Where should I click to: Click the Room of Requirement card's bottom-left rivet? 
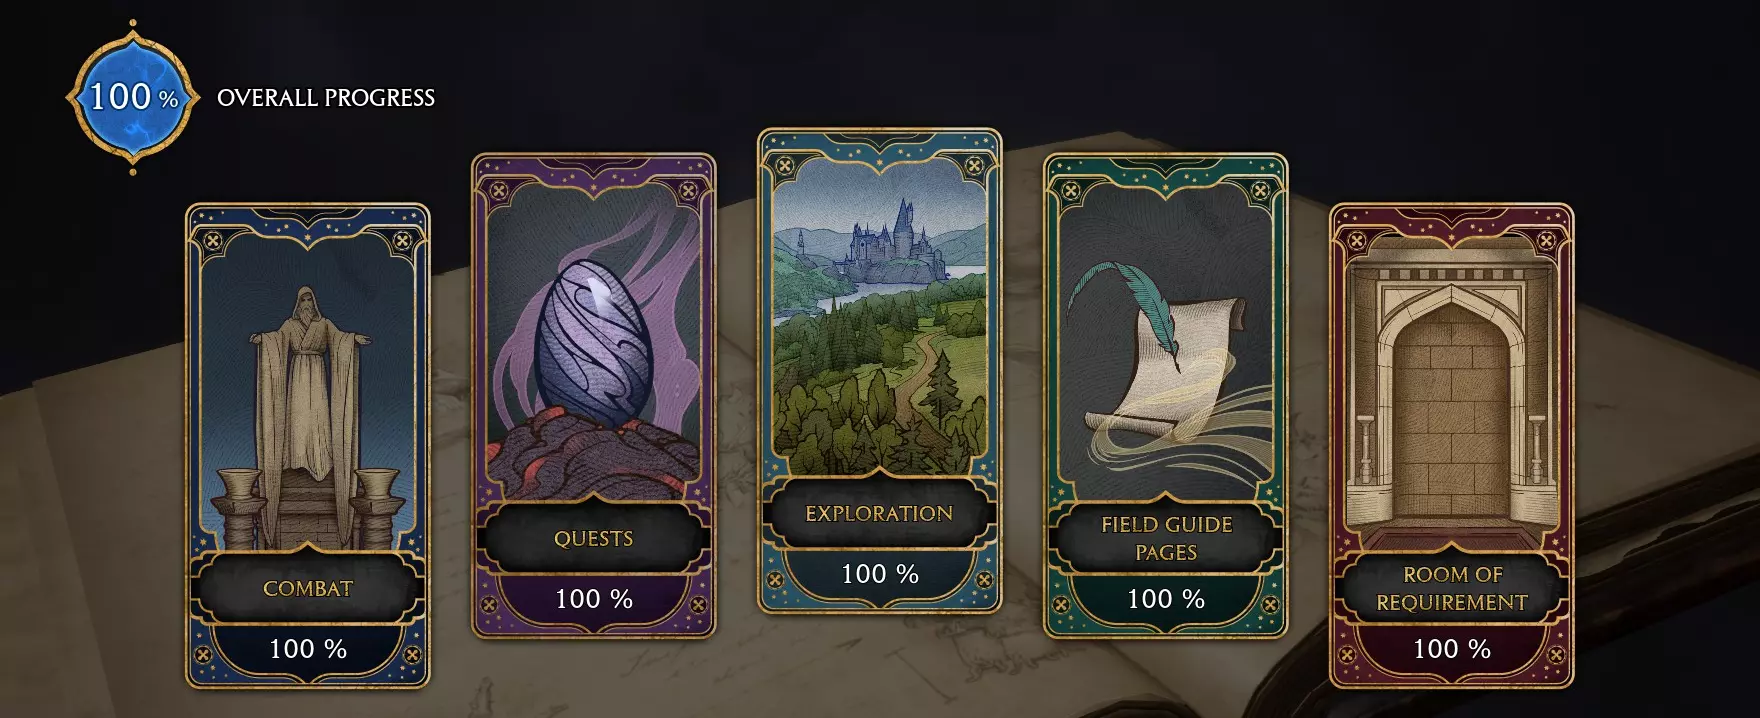pyautogui.click(x=1348, y=655)
